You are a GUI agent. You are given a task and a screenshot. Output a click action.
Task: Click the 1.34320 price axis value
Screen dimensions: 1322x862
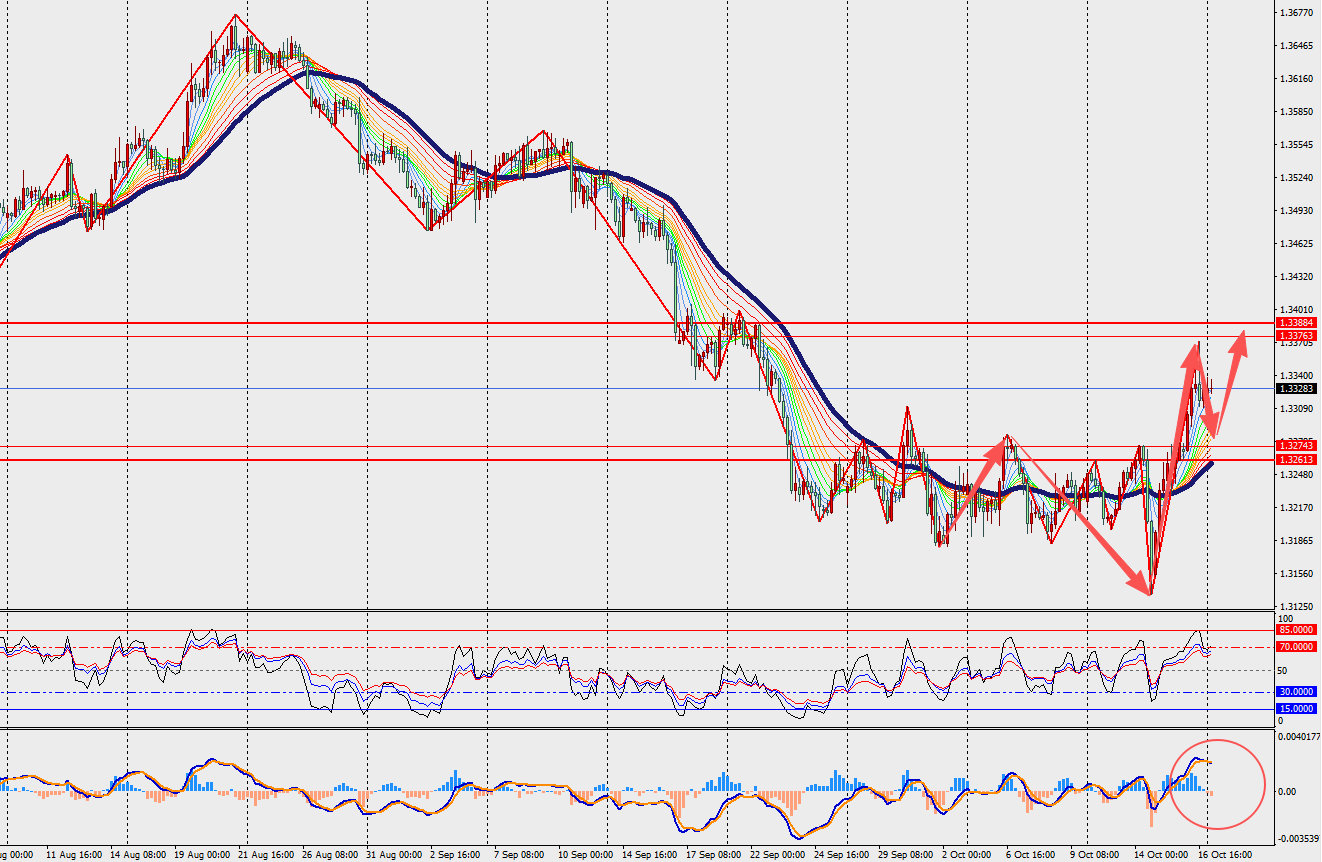[x=1297, y=276]
